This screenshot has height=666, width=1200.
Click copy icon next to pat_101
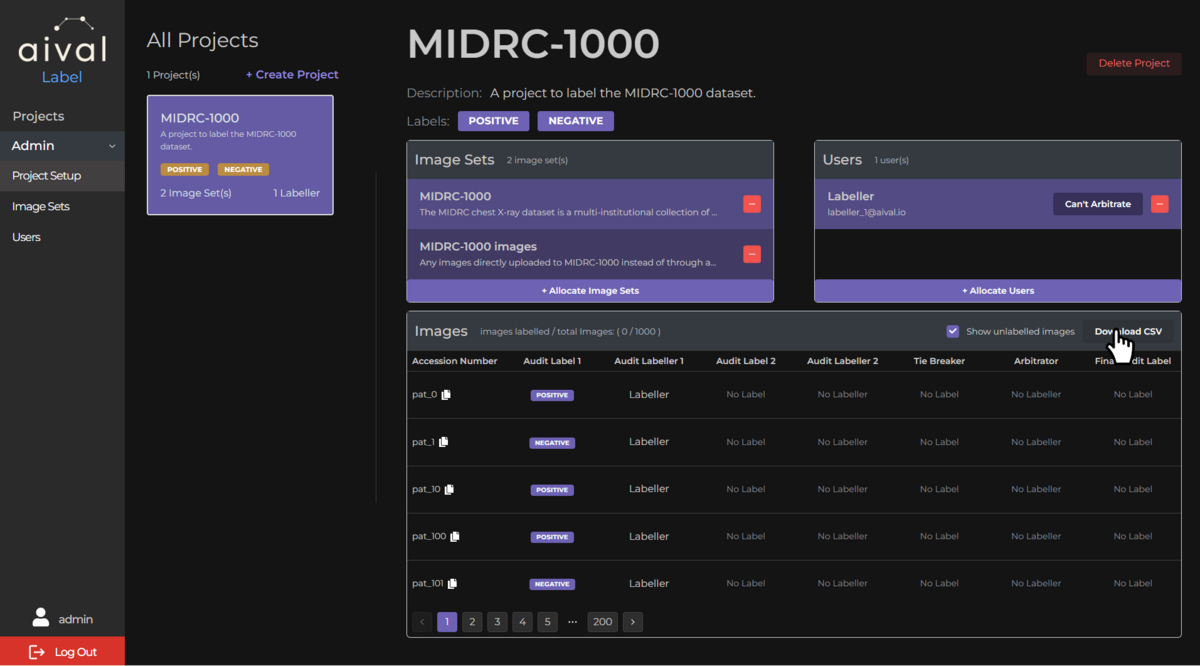452,584
